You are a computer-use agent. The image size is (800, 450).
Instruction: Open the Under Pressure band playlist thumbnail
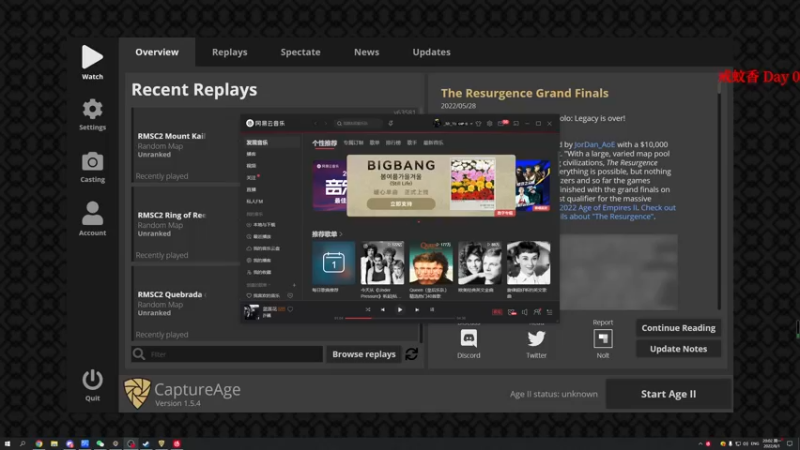coord(382,263)
